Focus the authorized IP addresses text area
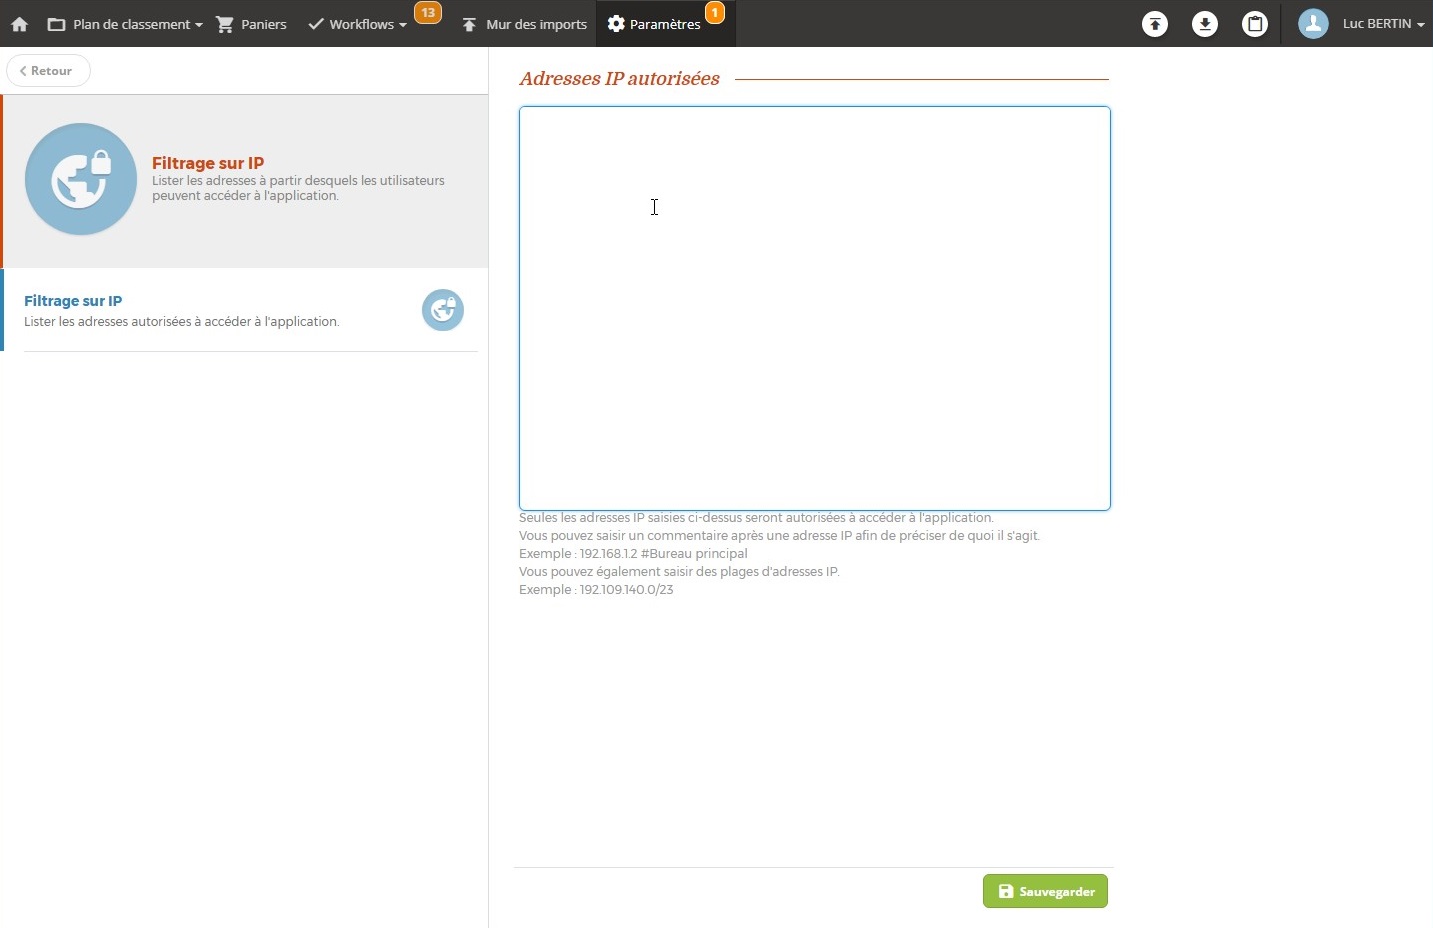The width and height of the screenshot is (1433, 928). point(815,308)
